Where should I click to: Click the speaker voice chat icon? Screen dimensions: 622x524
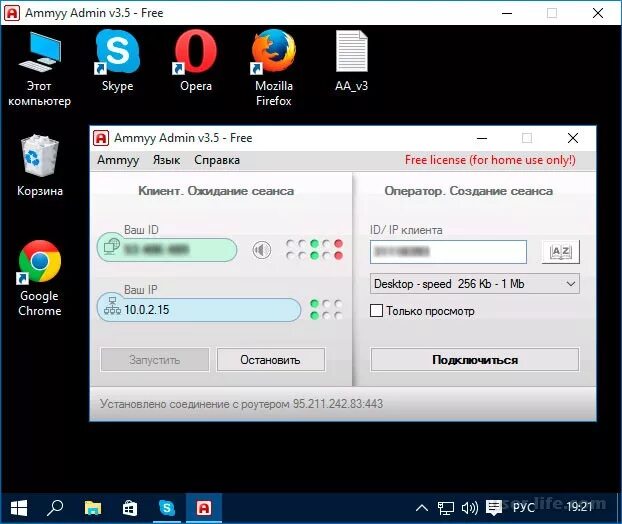tap(262, 250)
